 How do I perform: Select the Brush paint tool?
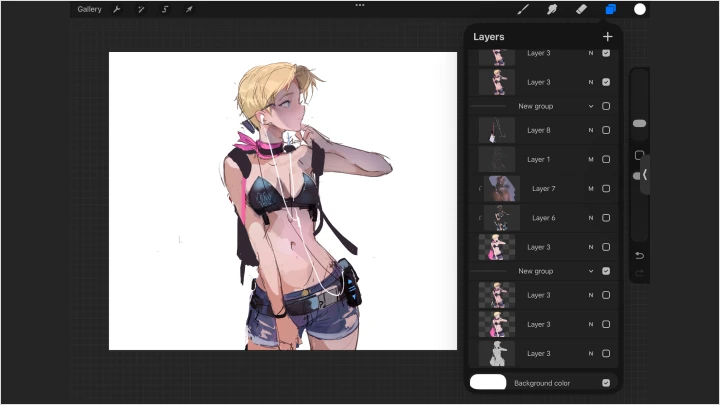pyautogui.click(x=523, y=9)
